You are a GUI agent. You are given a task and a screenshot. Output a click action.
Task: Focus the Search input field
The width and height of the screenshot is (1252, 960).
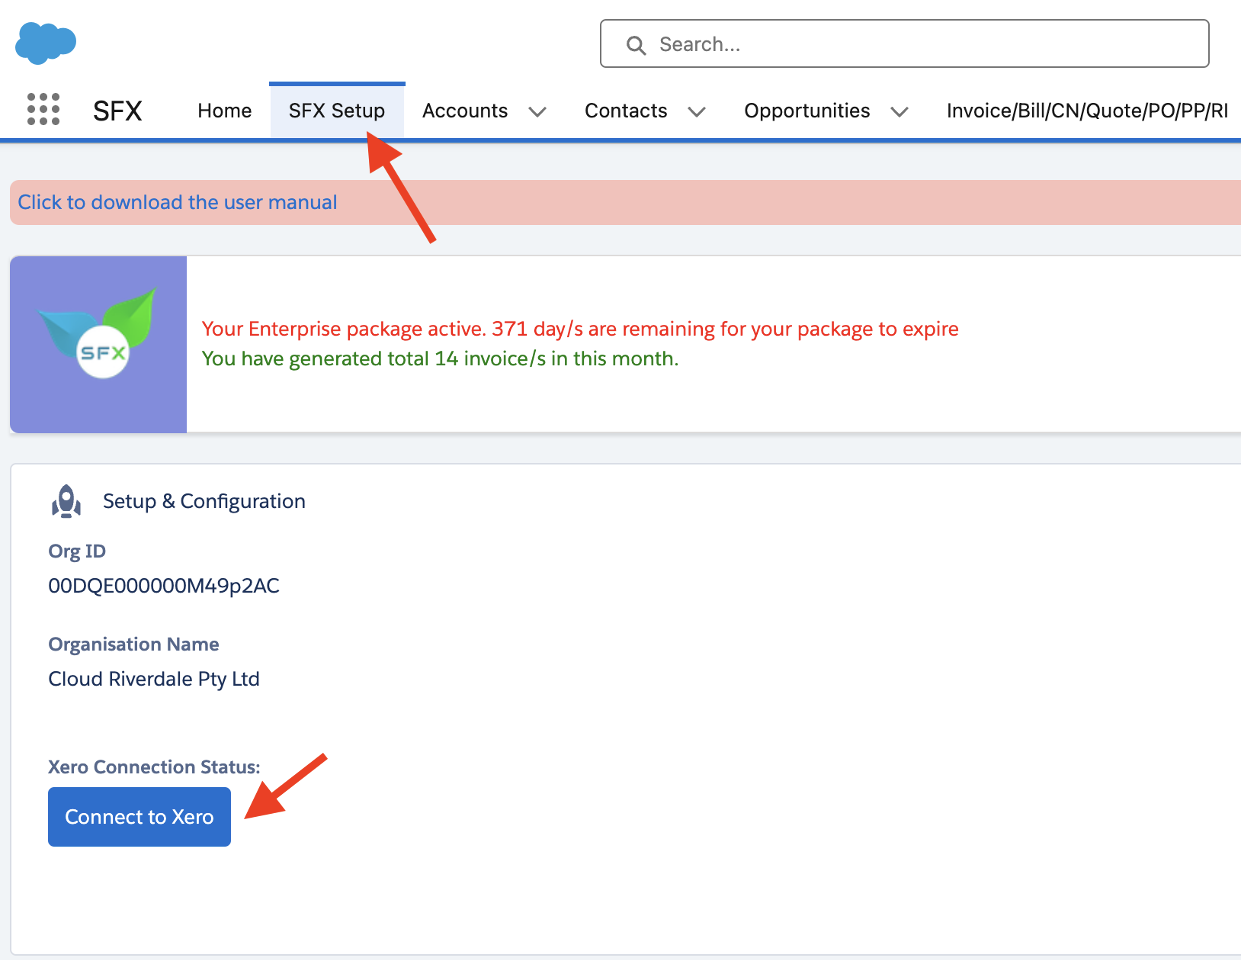click(904, 44)
